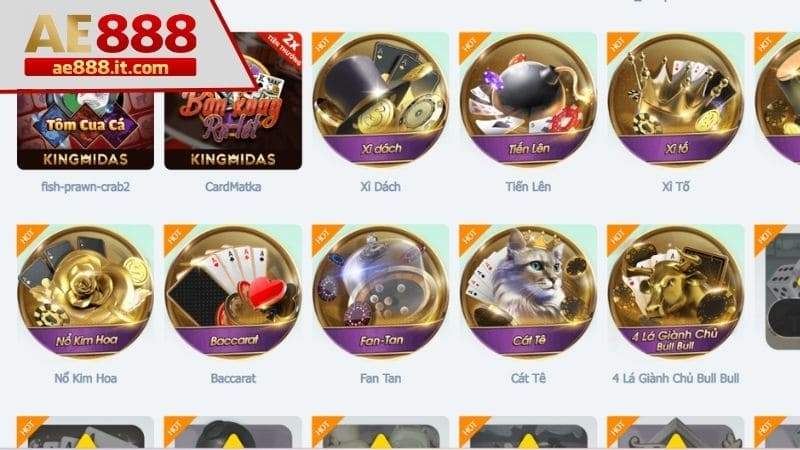Select the 4 Lá Giành Chủ Bull Bull icon
800x450 pixels.
pos(676,292)
